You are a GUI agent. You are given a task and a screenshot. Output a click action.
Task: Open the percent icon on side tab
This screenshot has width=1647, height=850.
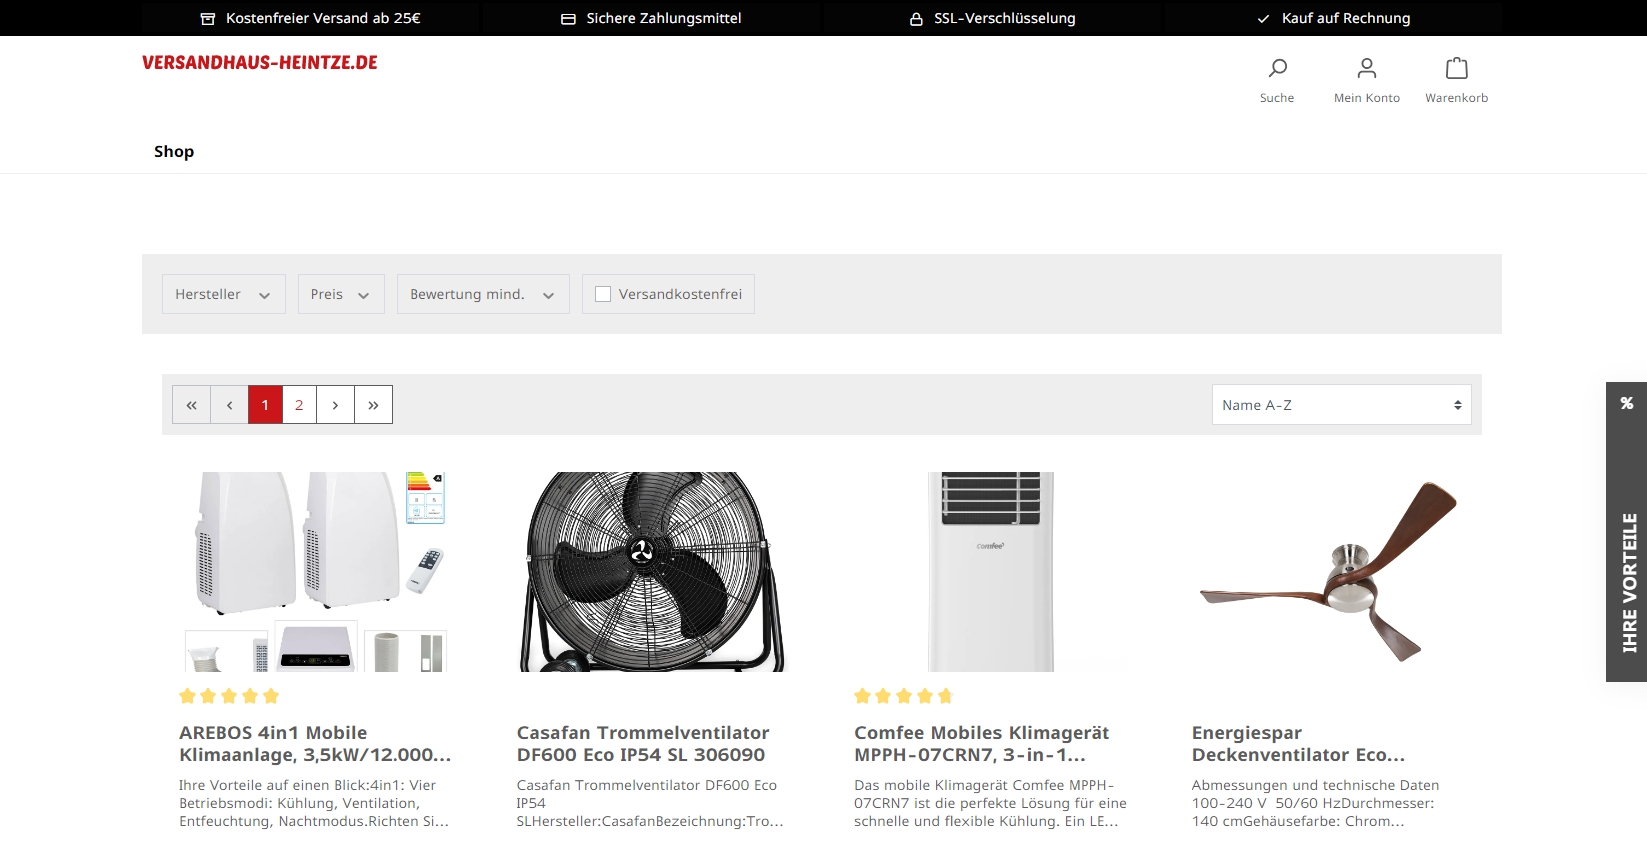pos(1627,403)
